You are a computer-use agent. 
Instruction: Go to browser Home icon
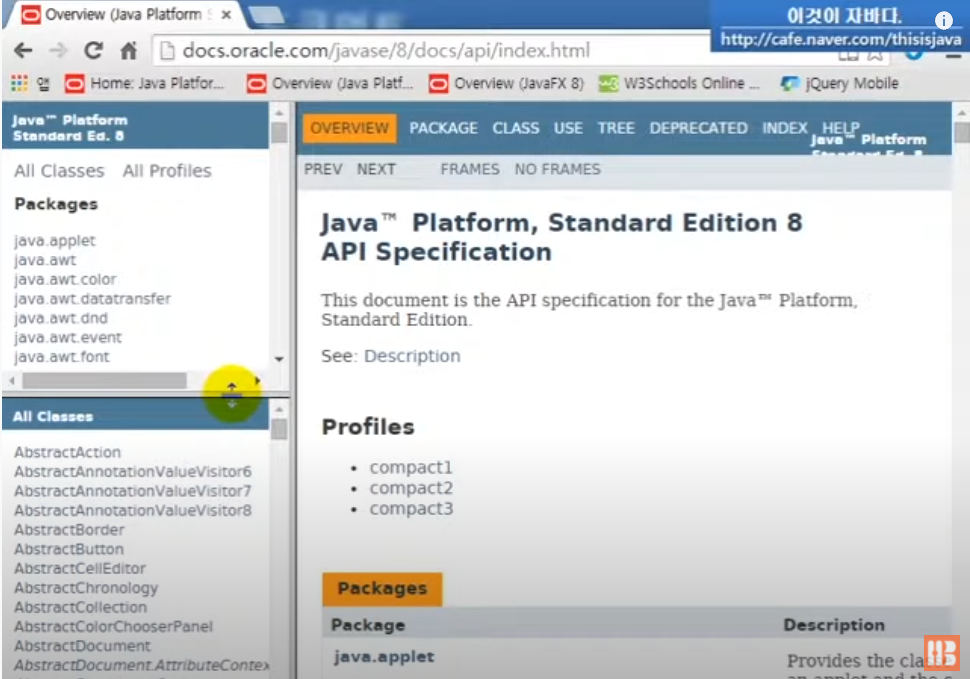[x=129, y=50]
